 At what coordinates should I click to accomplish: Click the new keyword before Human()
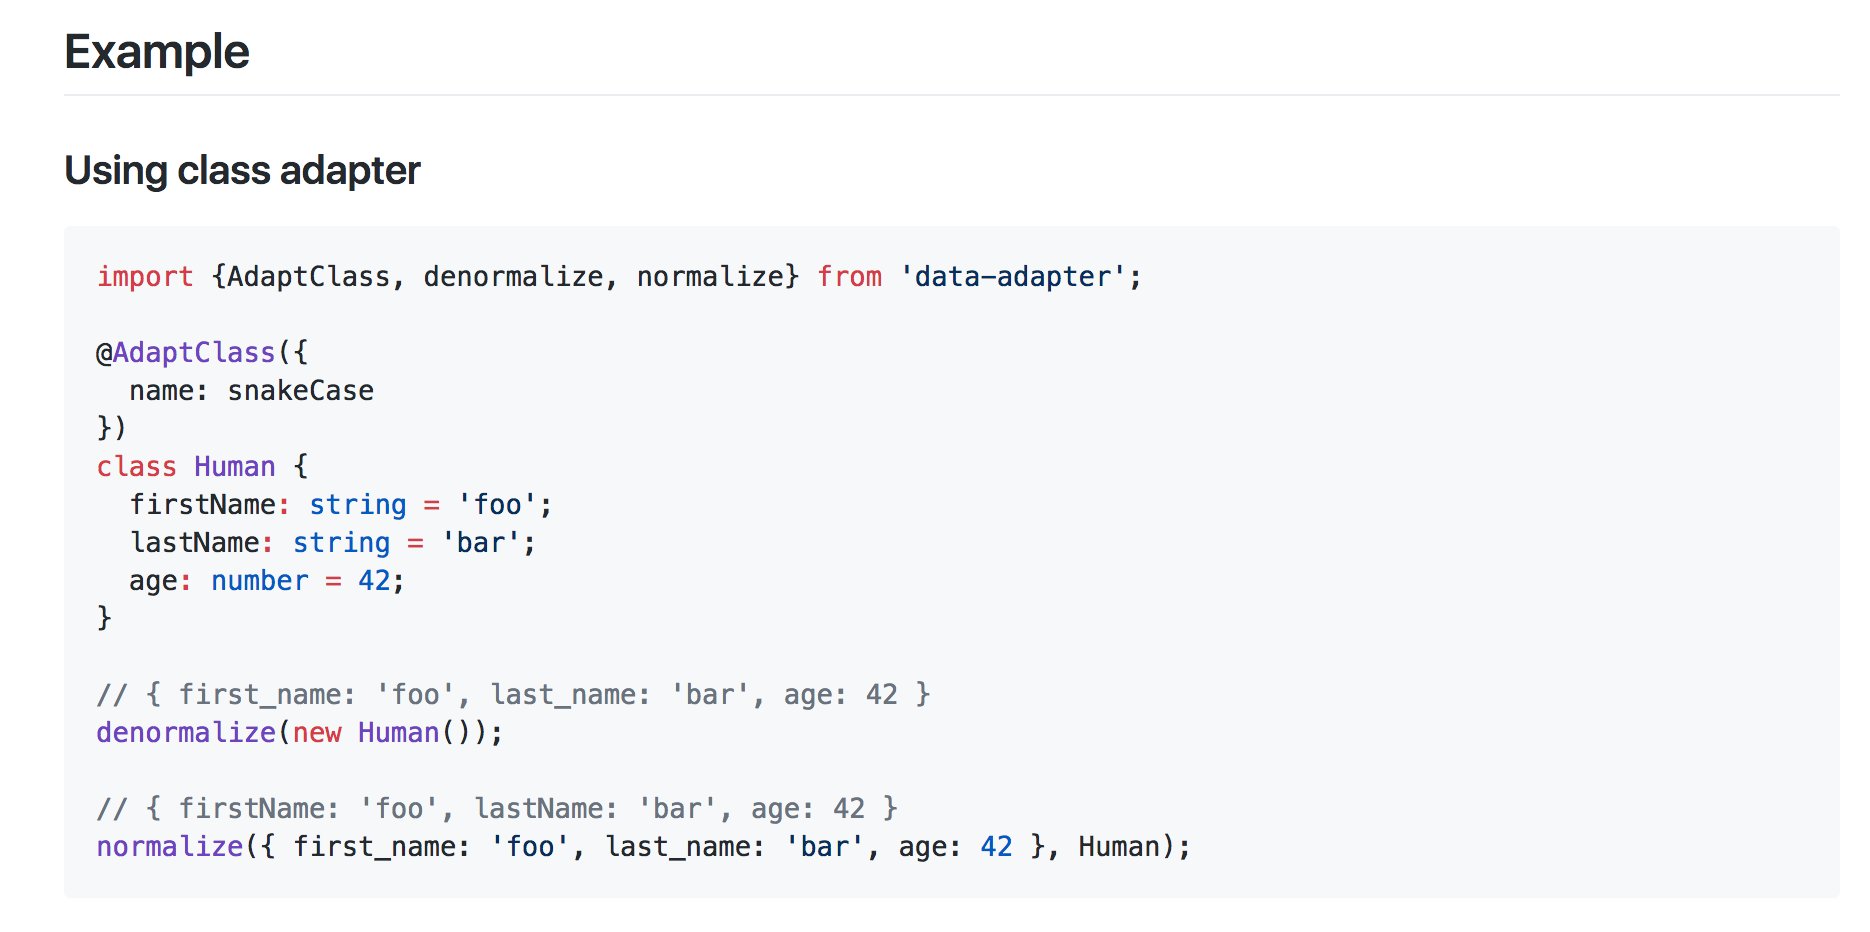coord(317,733)
